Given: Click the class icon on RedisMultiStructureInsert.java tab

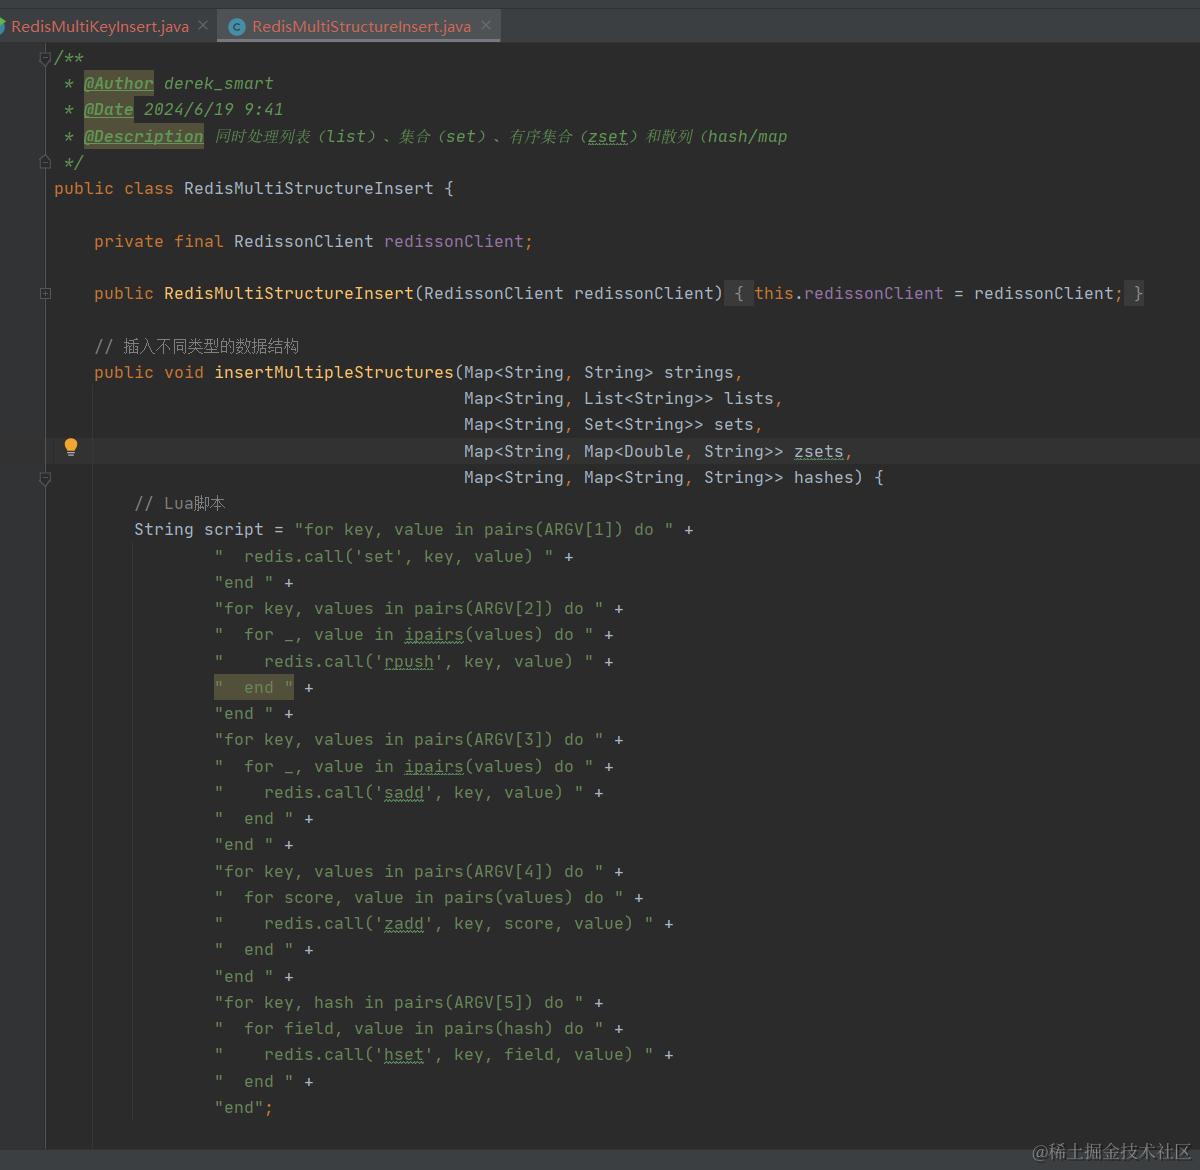Looking at the screenshot, I should point(237,27).
